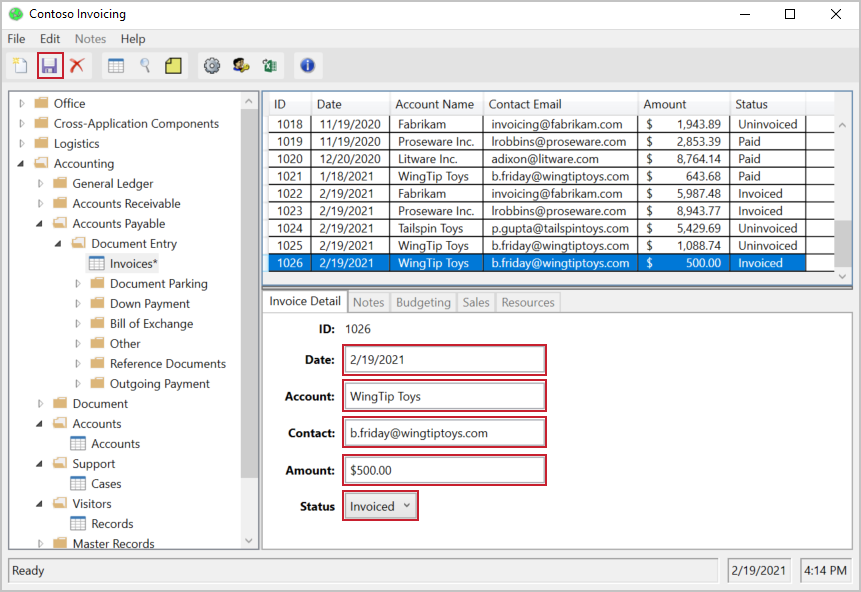Viewport: 861px width, 592px height.
Task: Click the Bill of Exchange folder icon
Action: tap(97, 323)
